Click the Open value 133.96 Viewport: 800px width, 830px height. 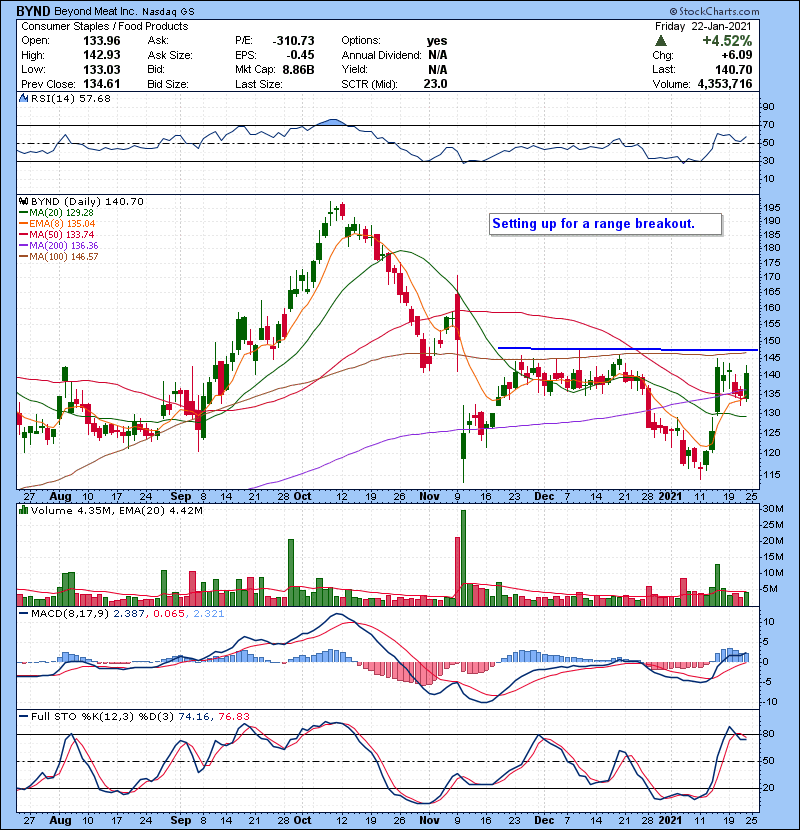(x=102, y=41)
